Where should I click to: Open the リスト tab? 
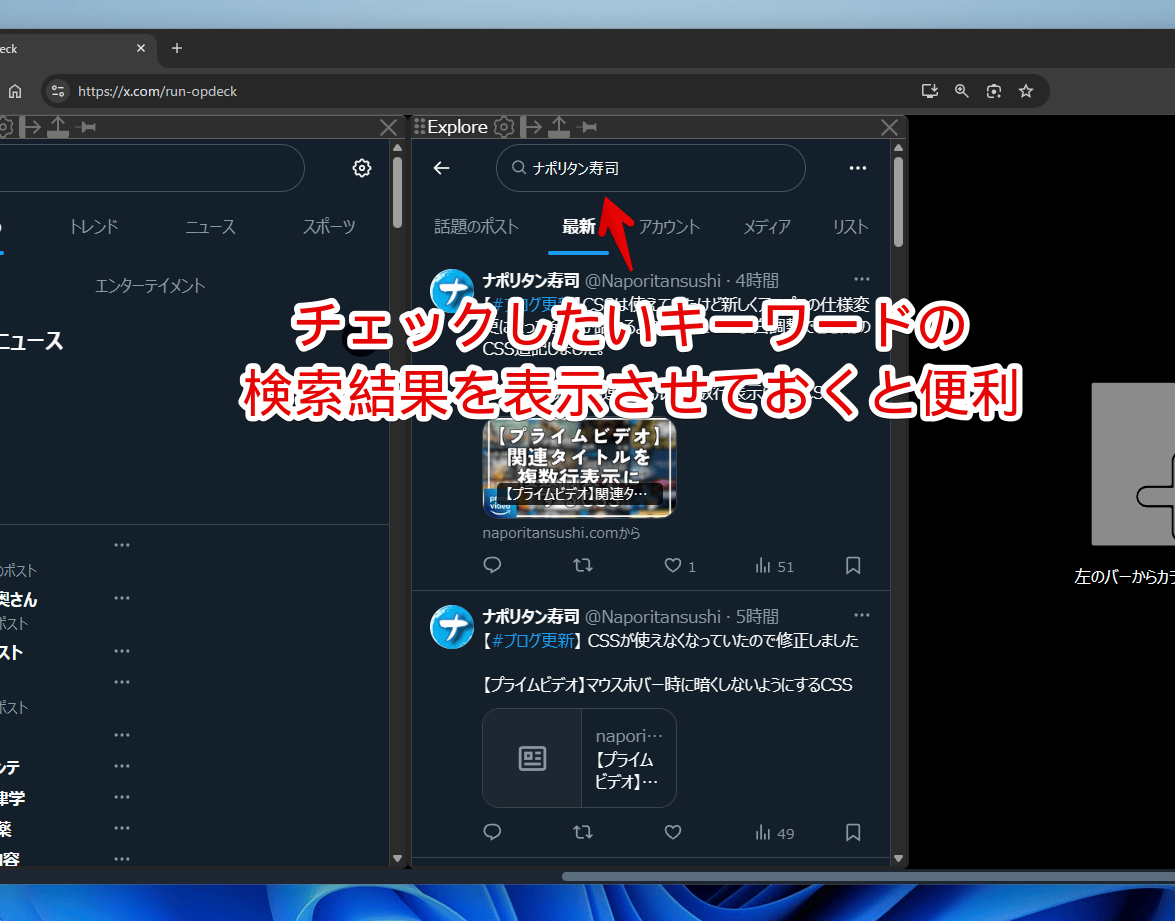click(851, 226)
